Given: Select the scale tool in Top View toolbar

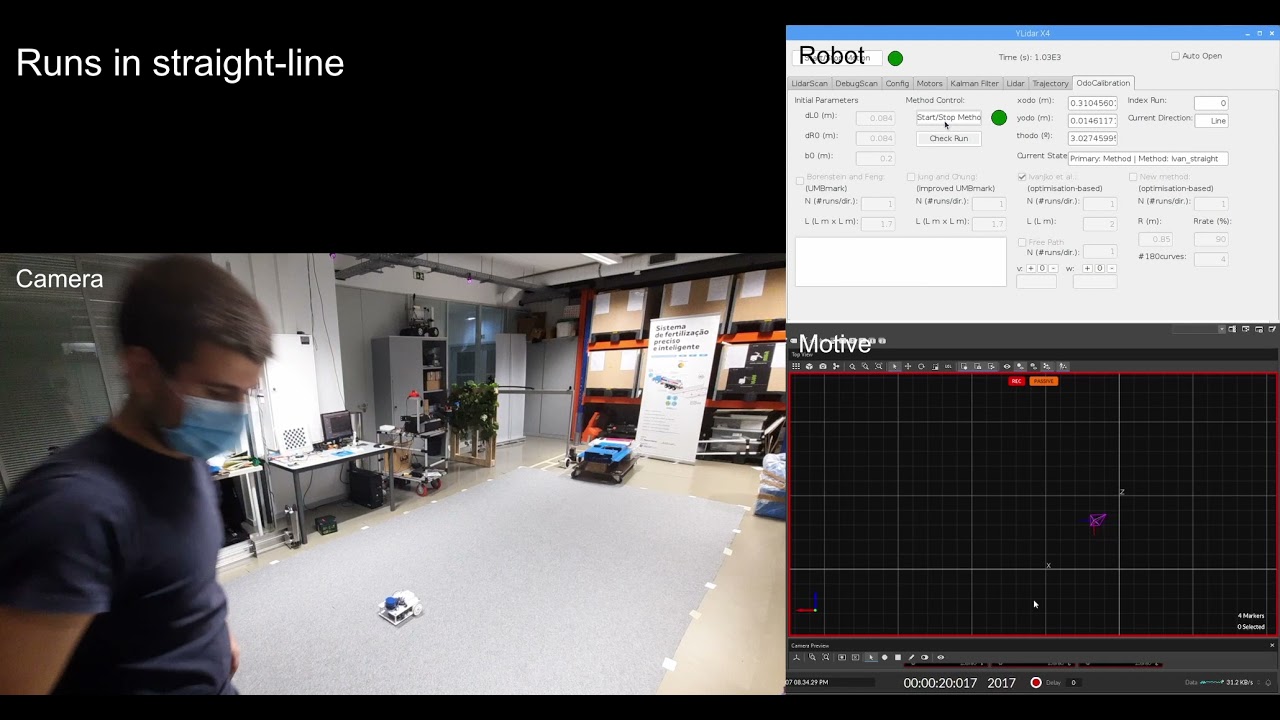Looking at the screenshot, I should [x=934, y=366].
